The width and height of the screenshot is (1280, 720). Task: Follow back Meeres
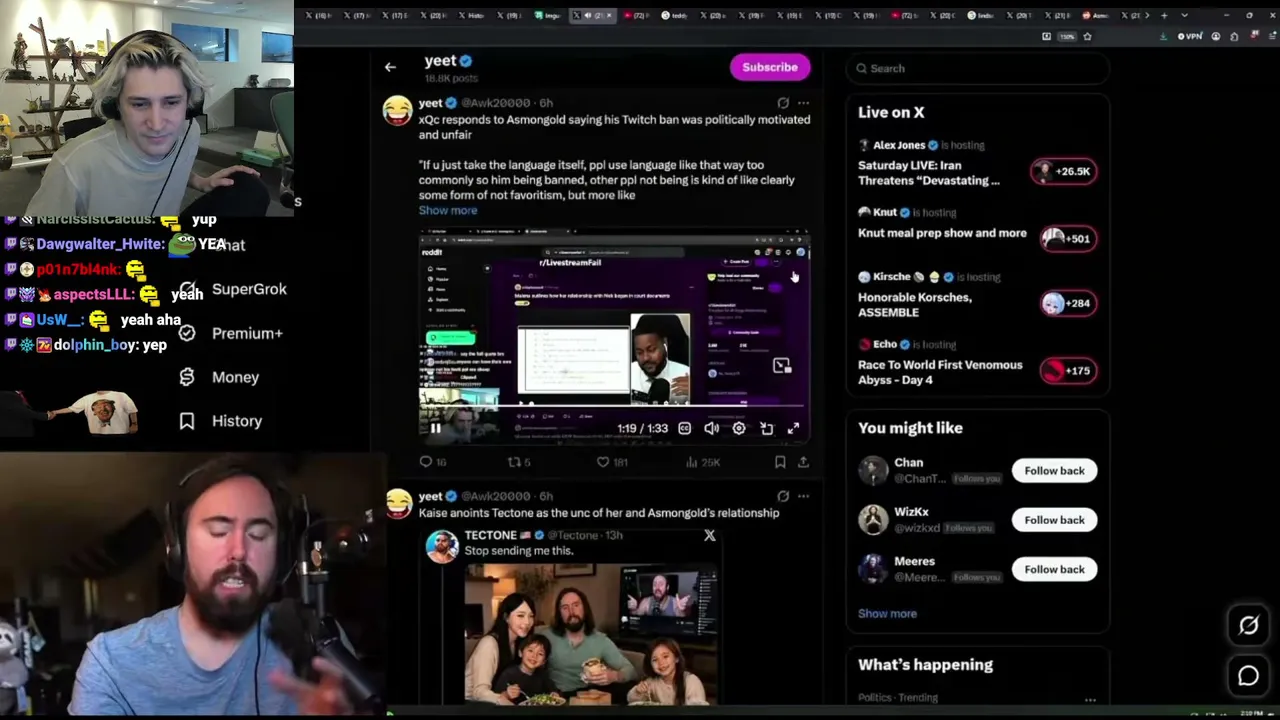click(1054, 569)
